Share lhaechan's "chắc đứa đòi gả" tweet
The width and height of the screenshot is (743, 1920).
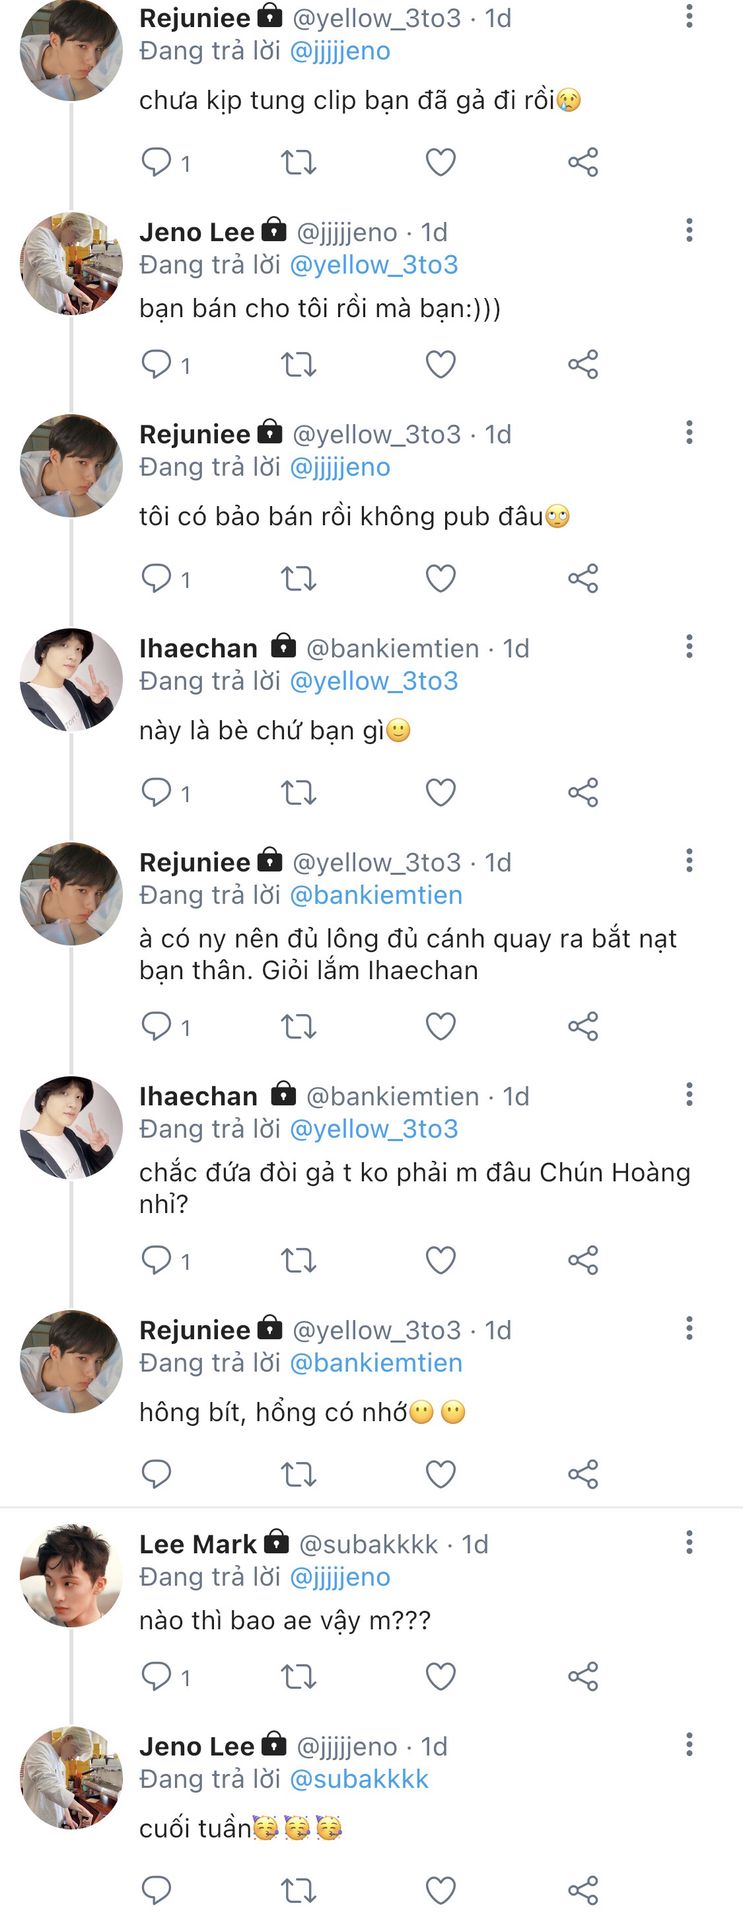pyautogui.click(x=583, y=1260)
